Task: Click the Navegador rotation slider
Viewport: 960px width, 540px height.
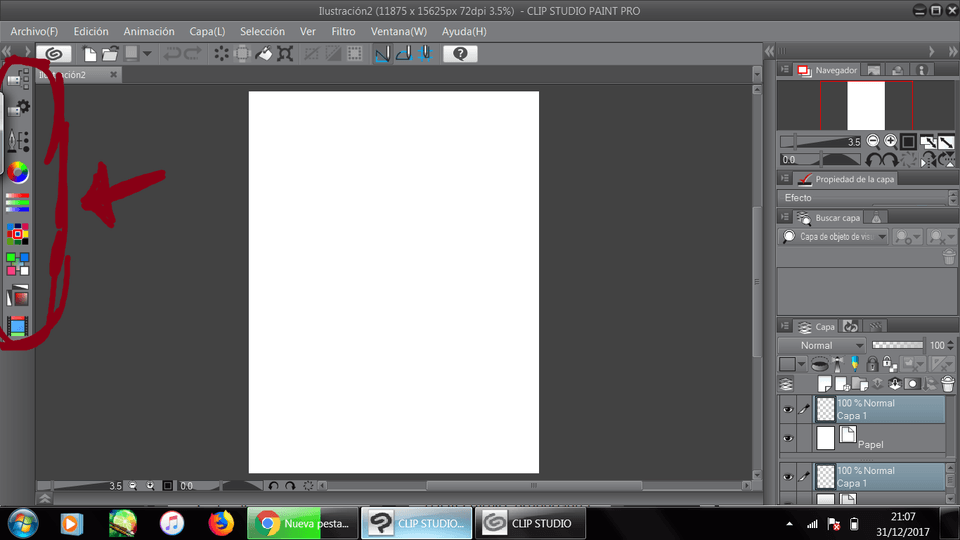Action: (x=821, y=160)
